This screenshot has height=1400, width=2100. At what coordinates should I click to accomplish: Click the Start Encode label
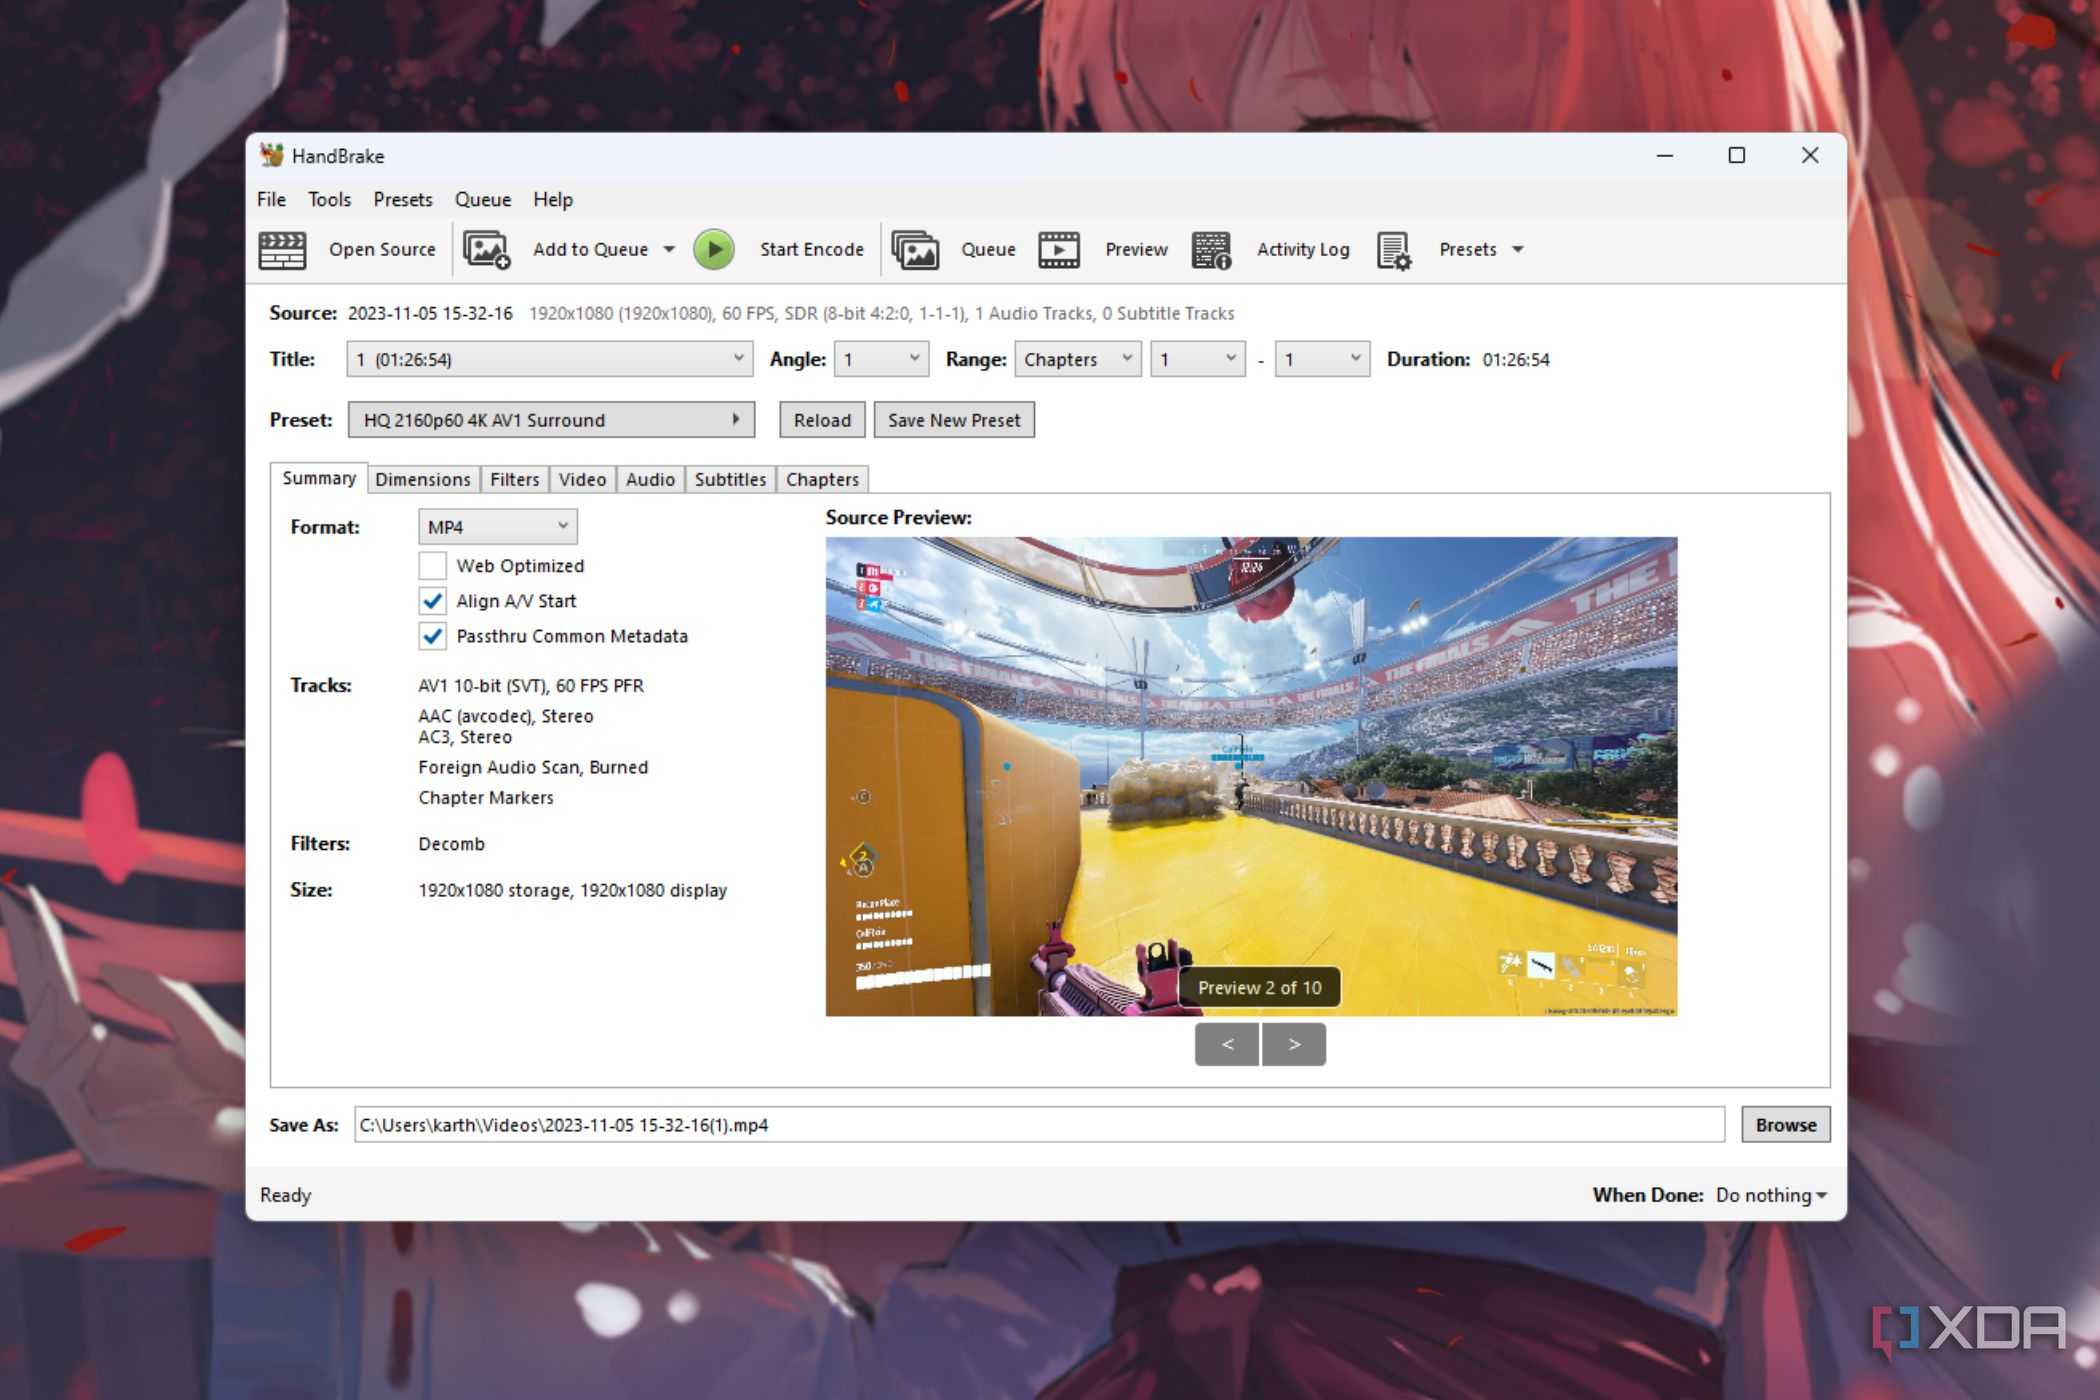[x=812, y=250]
